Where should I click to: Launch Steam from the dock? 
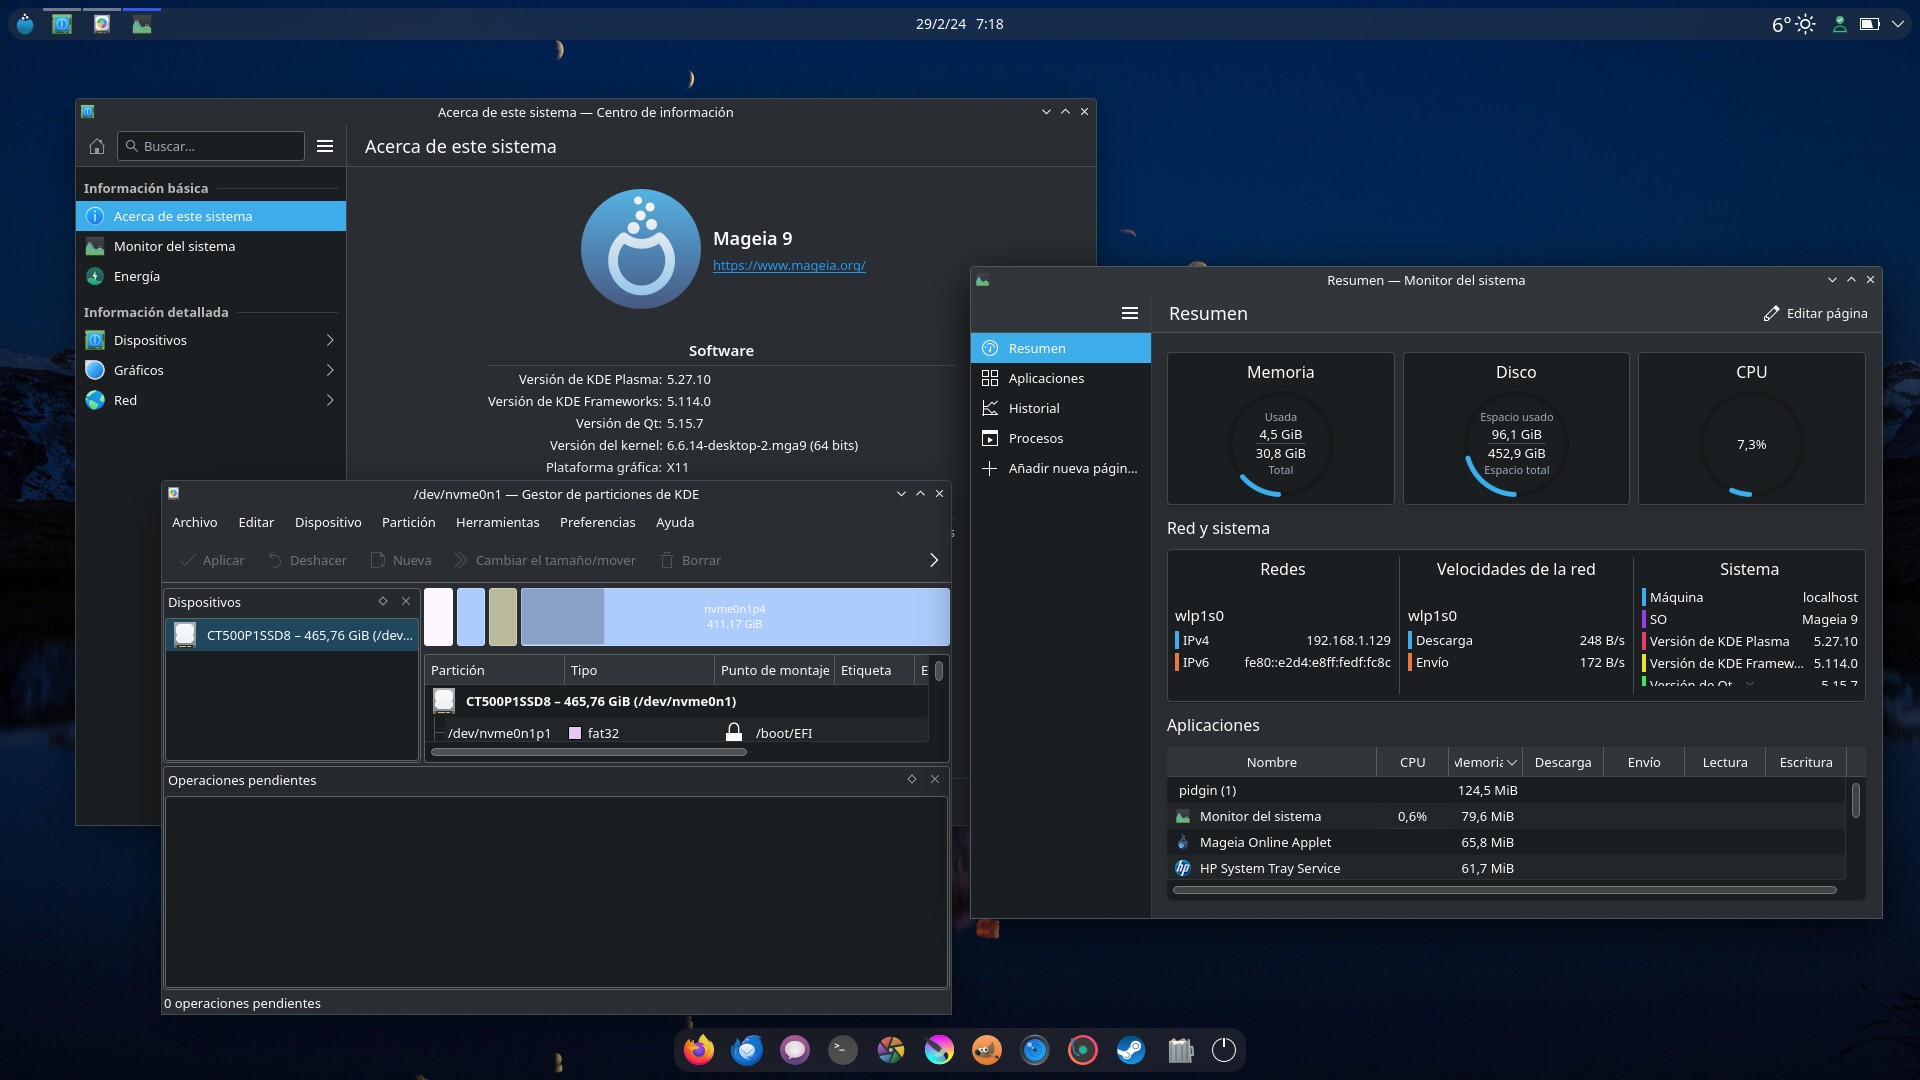[x=1131, y=1050]
